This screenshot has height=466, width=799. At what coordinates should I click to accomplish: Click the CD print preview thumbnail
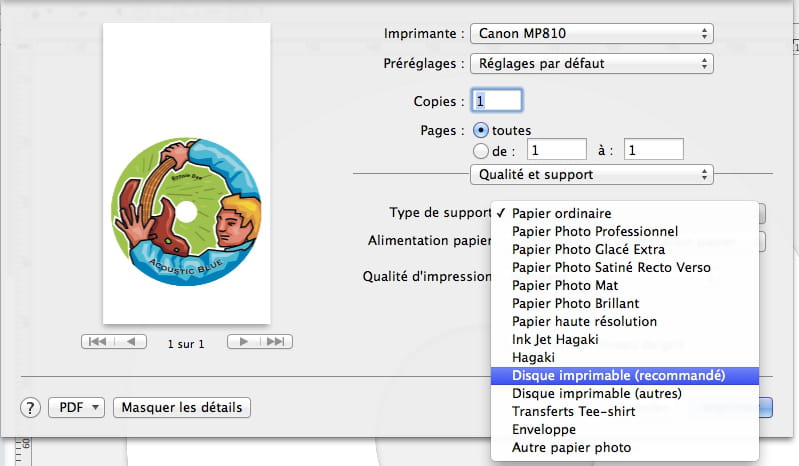click(x=187, y=173)
